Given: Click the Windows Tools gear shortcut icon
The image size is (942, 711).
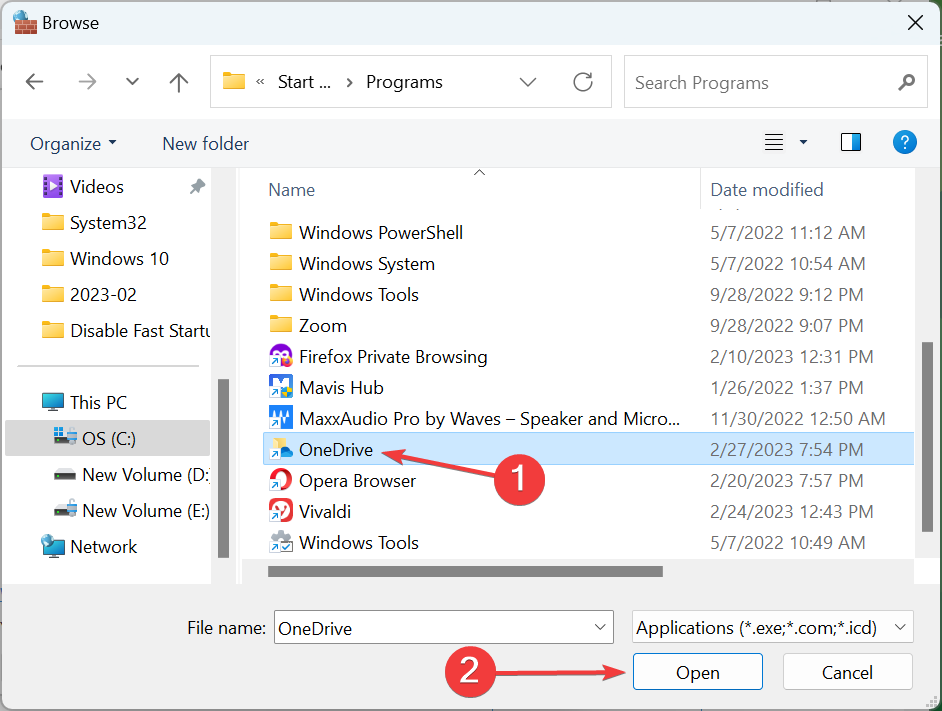Looking at the screenshot, I should tap(281, 542).
